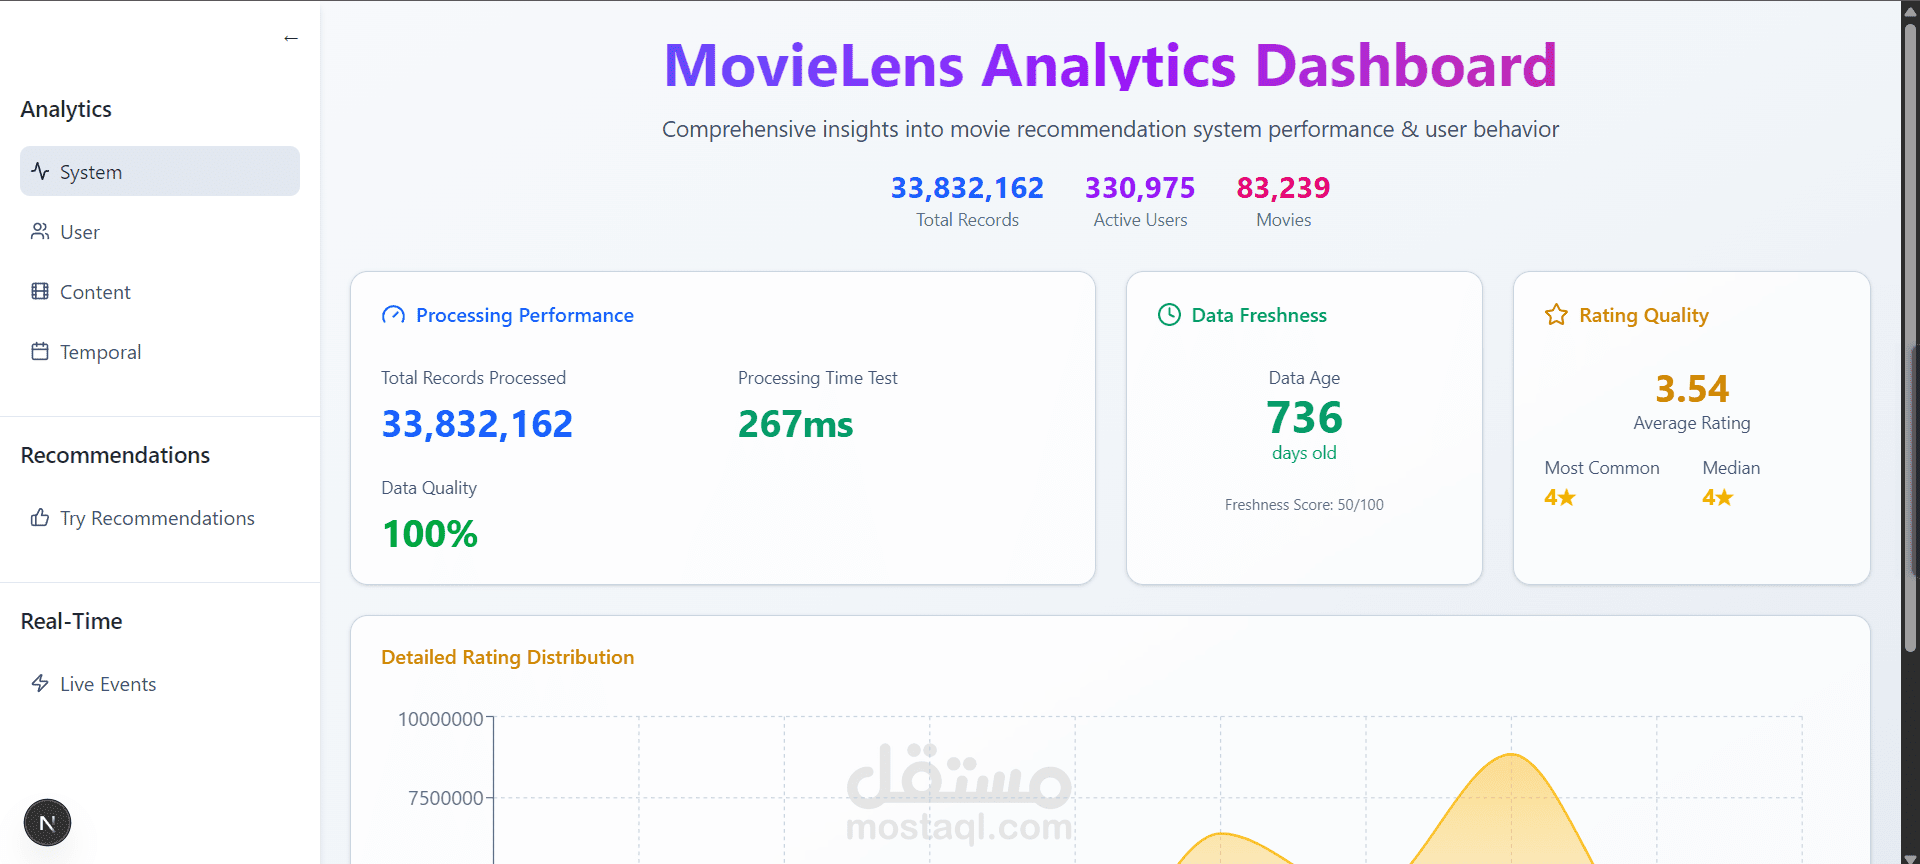Click 33,832,162 under Total Records Processed
This screenshot has height=864, width=1920.
477,424
